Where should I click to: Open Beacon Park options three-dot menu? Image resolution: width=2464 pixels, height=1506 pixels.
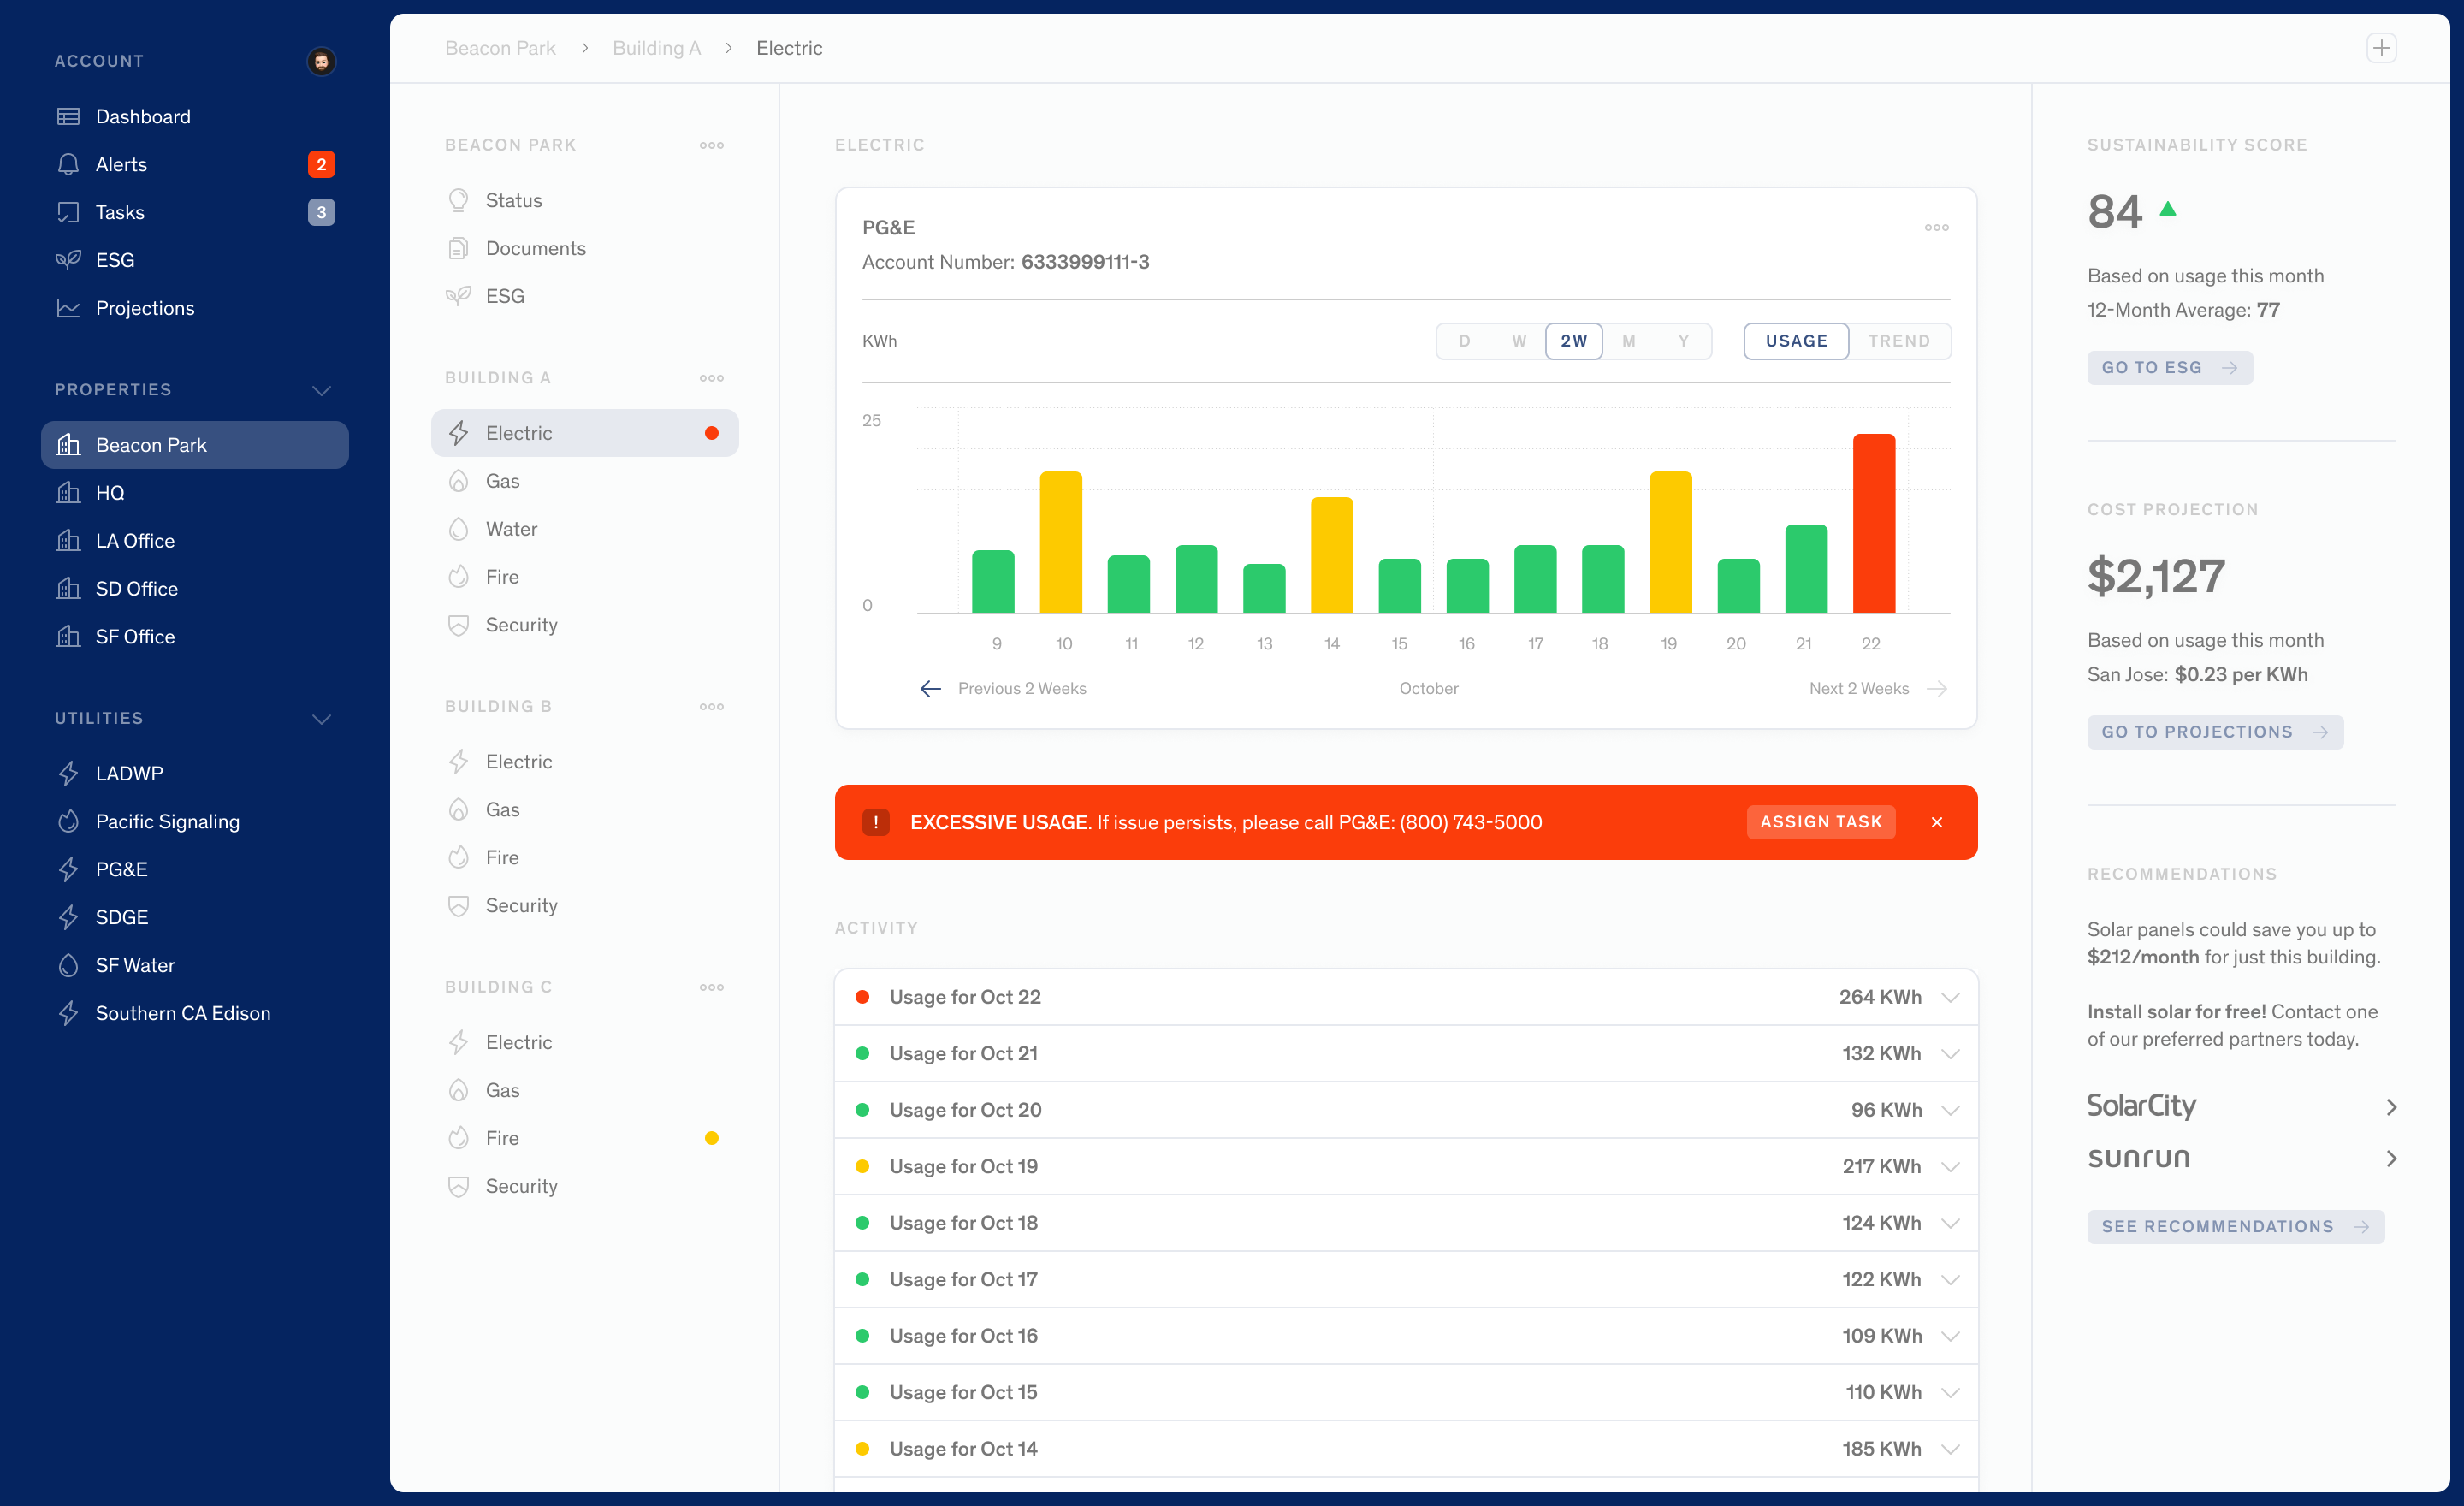(711, 145)
